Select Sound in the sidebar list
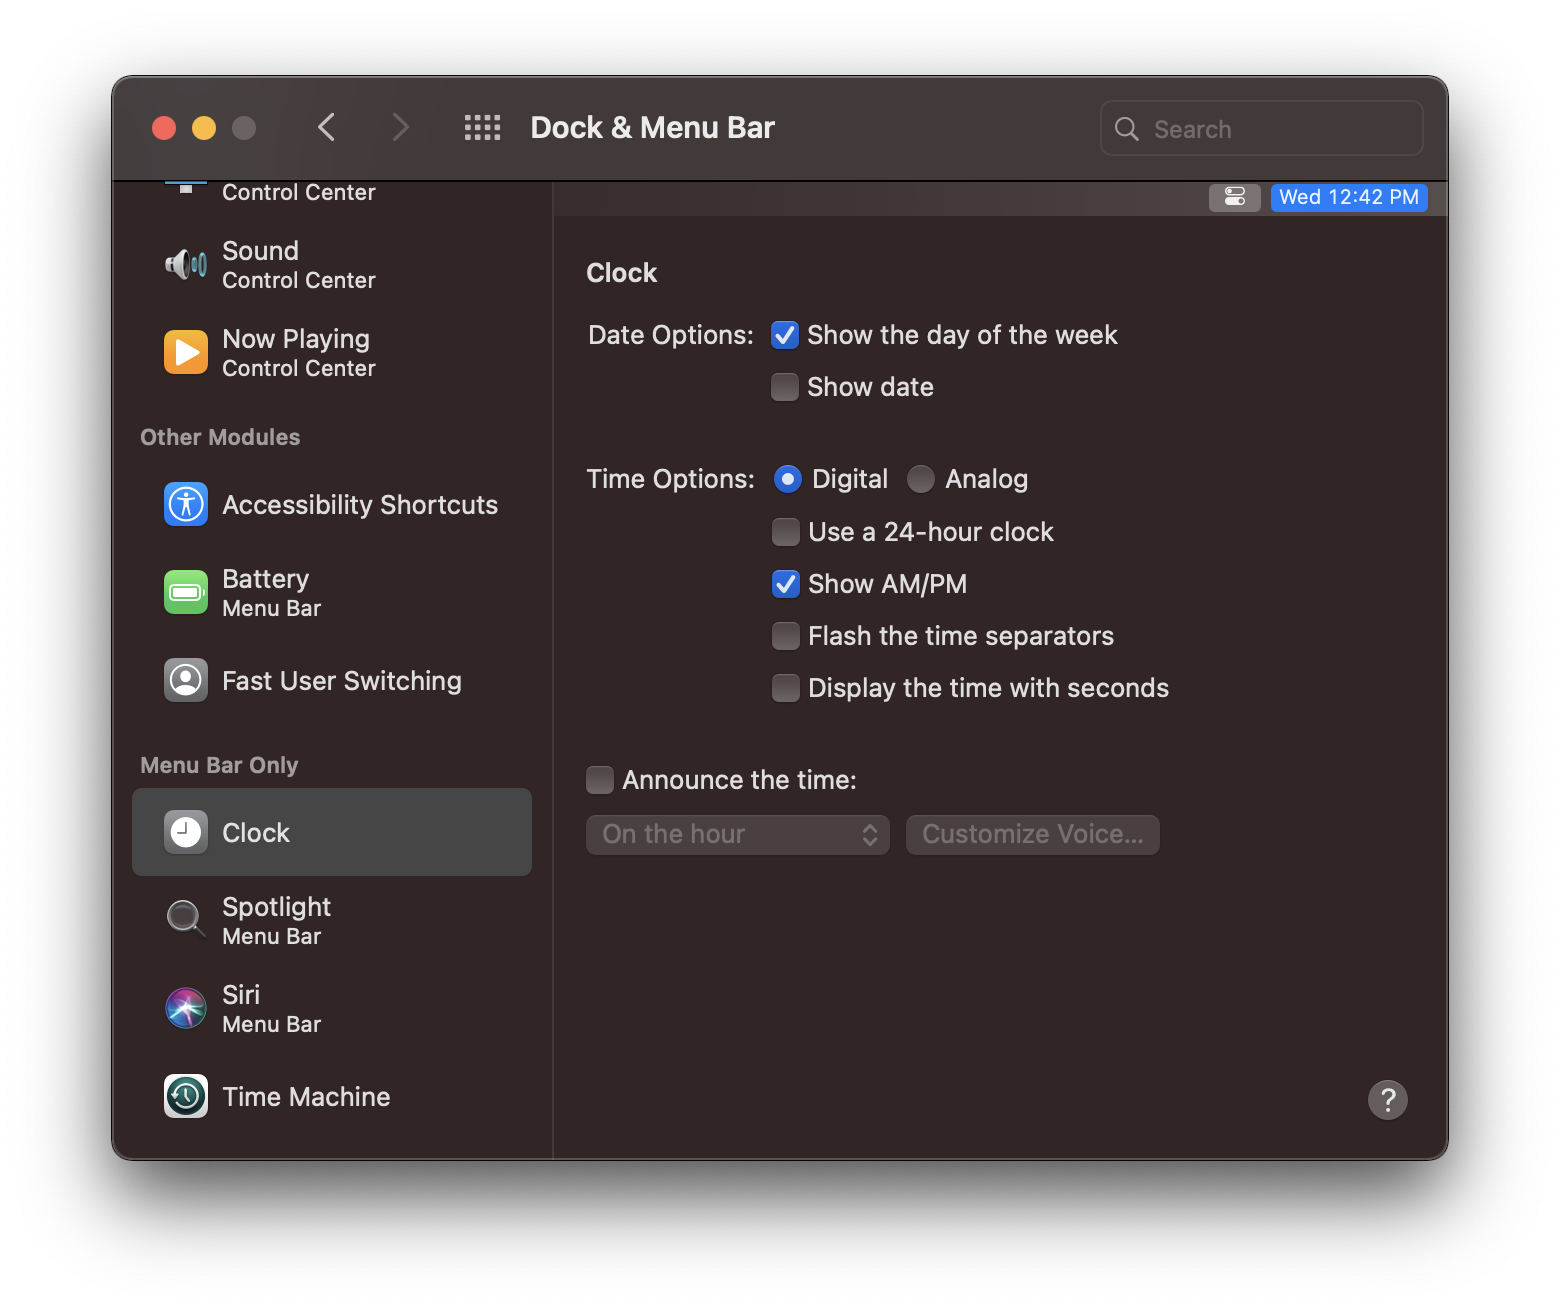Viewport: 1560px width, 1308px height. click(x=332, y=265)
